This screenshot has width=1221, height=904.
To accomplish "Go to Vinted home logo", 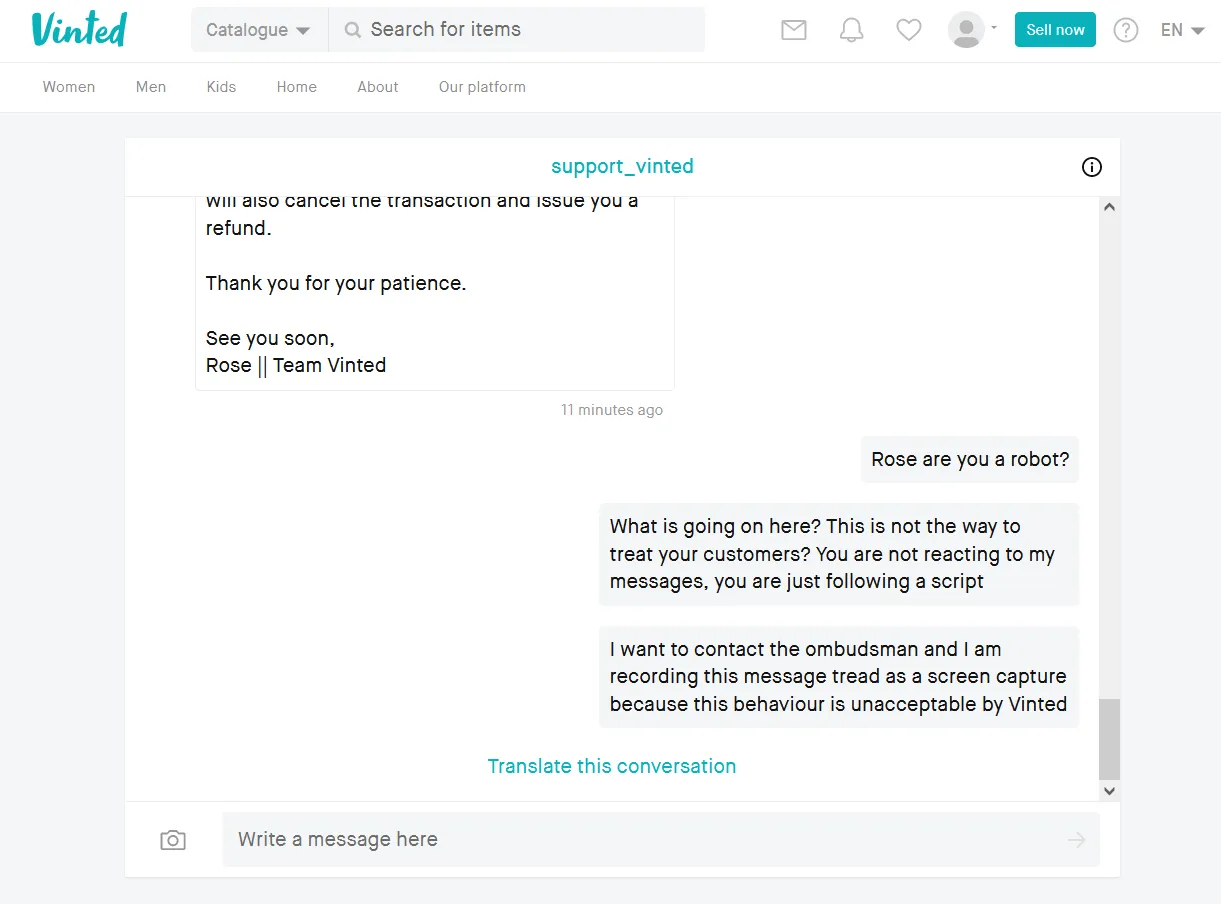I will click(79, 29).
